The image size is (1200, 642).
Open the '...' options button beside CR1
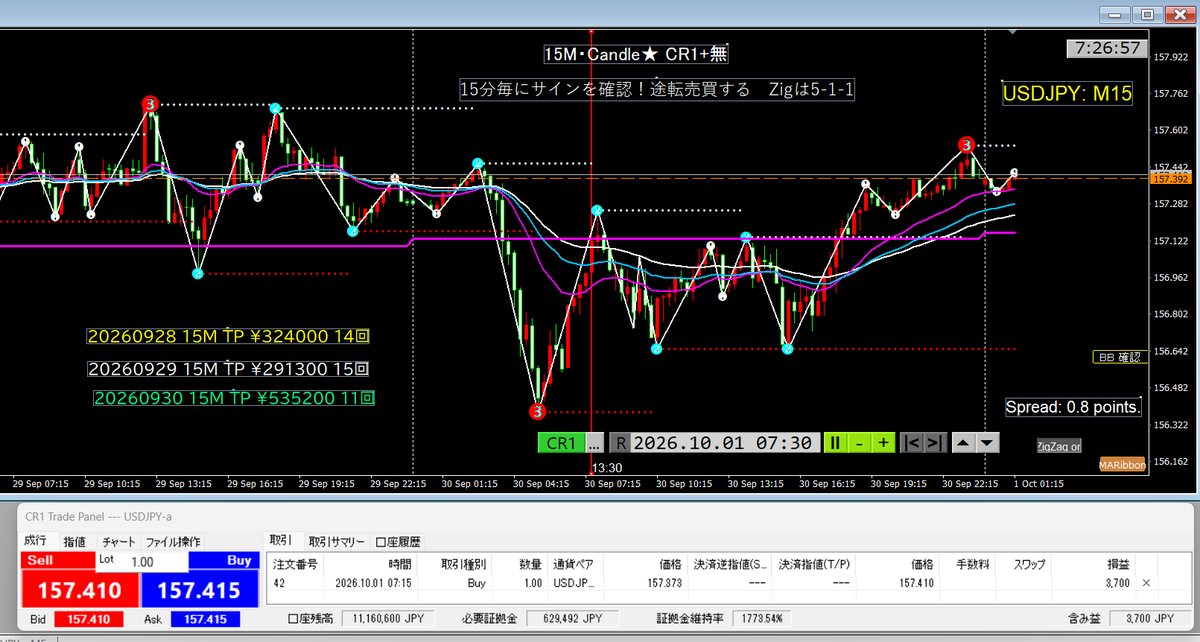click(x=594, y=443)
